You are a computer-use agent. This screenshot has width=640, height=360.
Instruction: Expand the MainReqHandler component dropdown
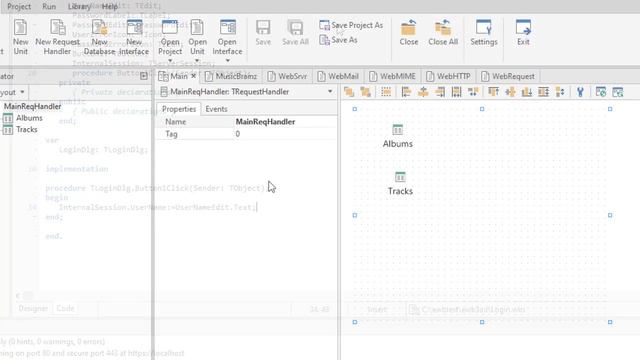click(x=330, y=92)
